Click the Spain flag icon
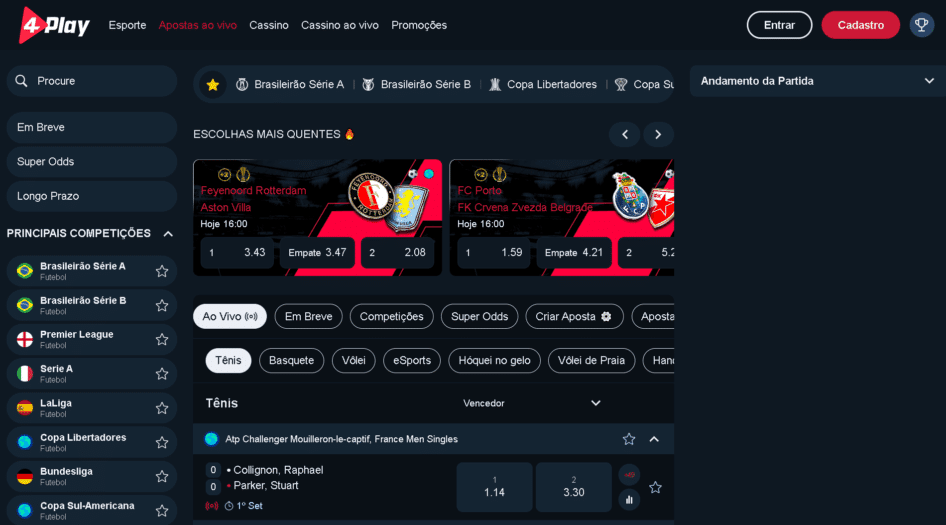 [25, 408]
